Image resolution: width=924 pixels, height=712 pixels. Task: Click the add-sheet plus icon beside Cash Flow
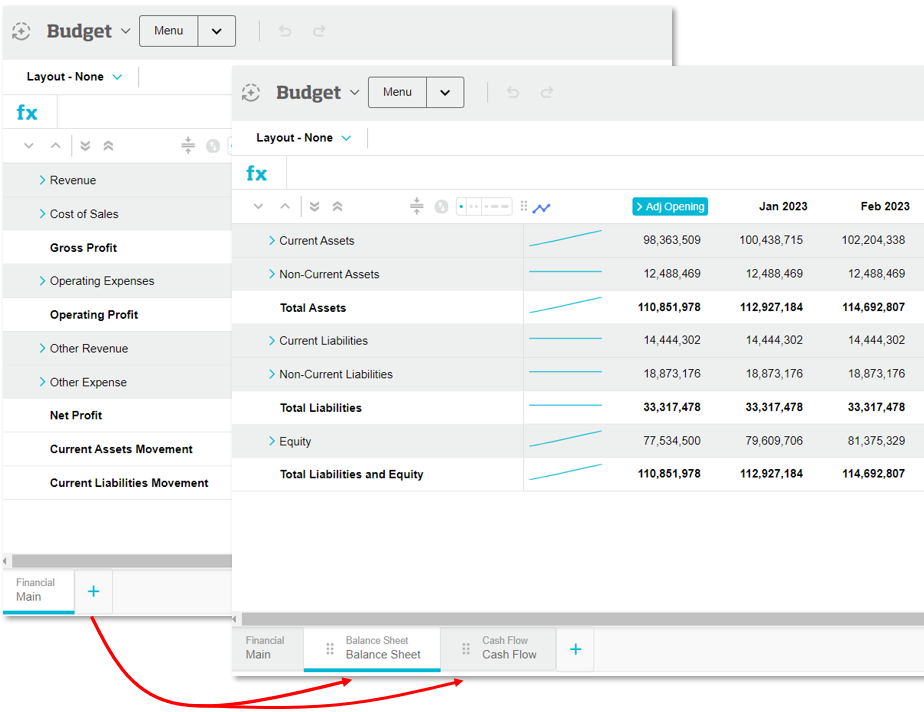[x=575, y=649]
